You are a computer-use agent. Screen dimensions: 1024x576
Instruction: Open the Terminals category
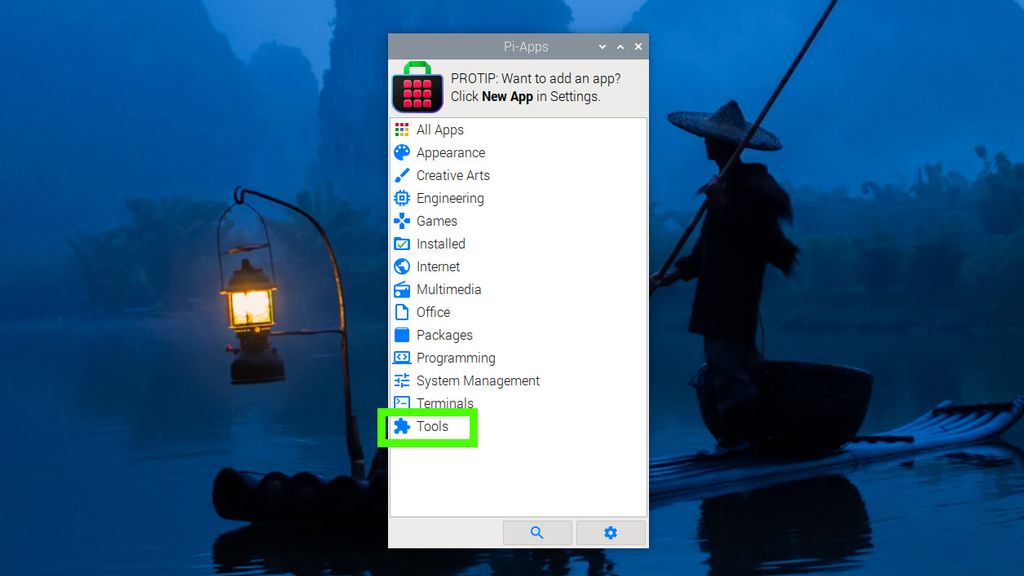point(442,403)
